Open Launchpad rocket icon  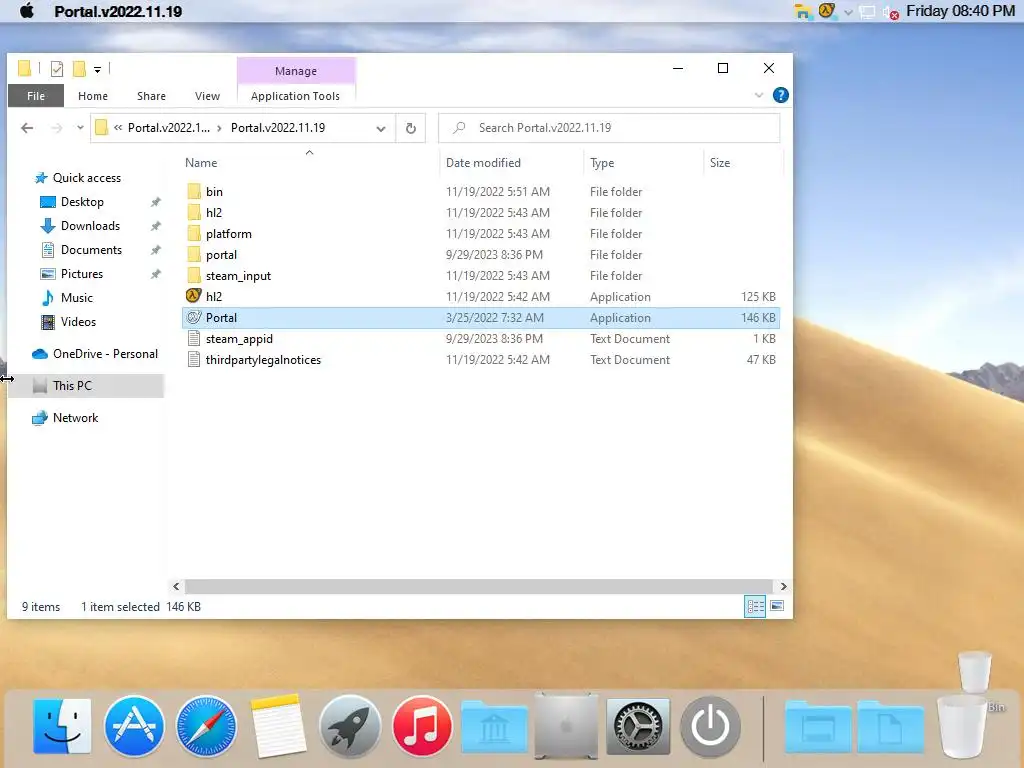tap(350, 726)
